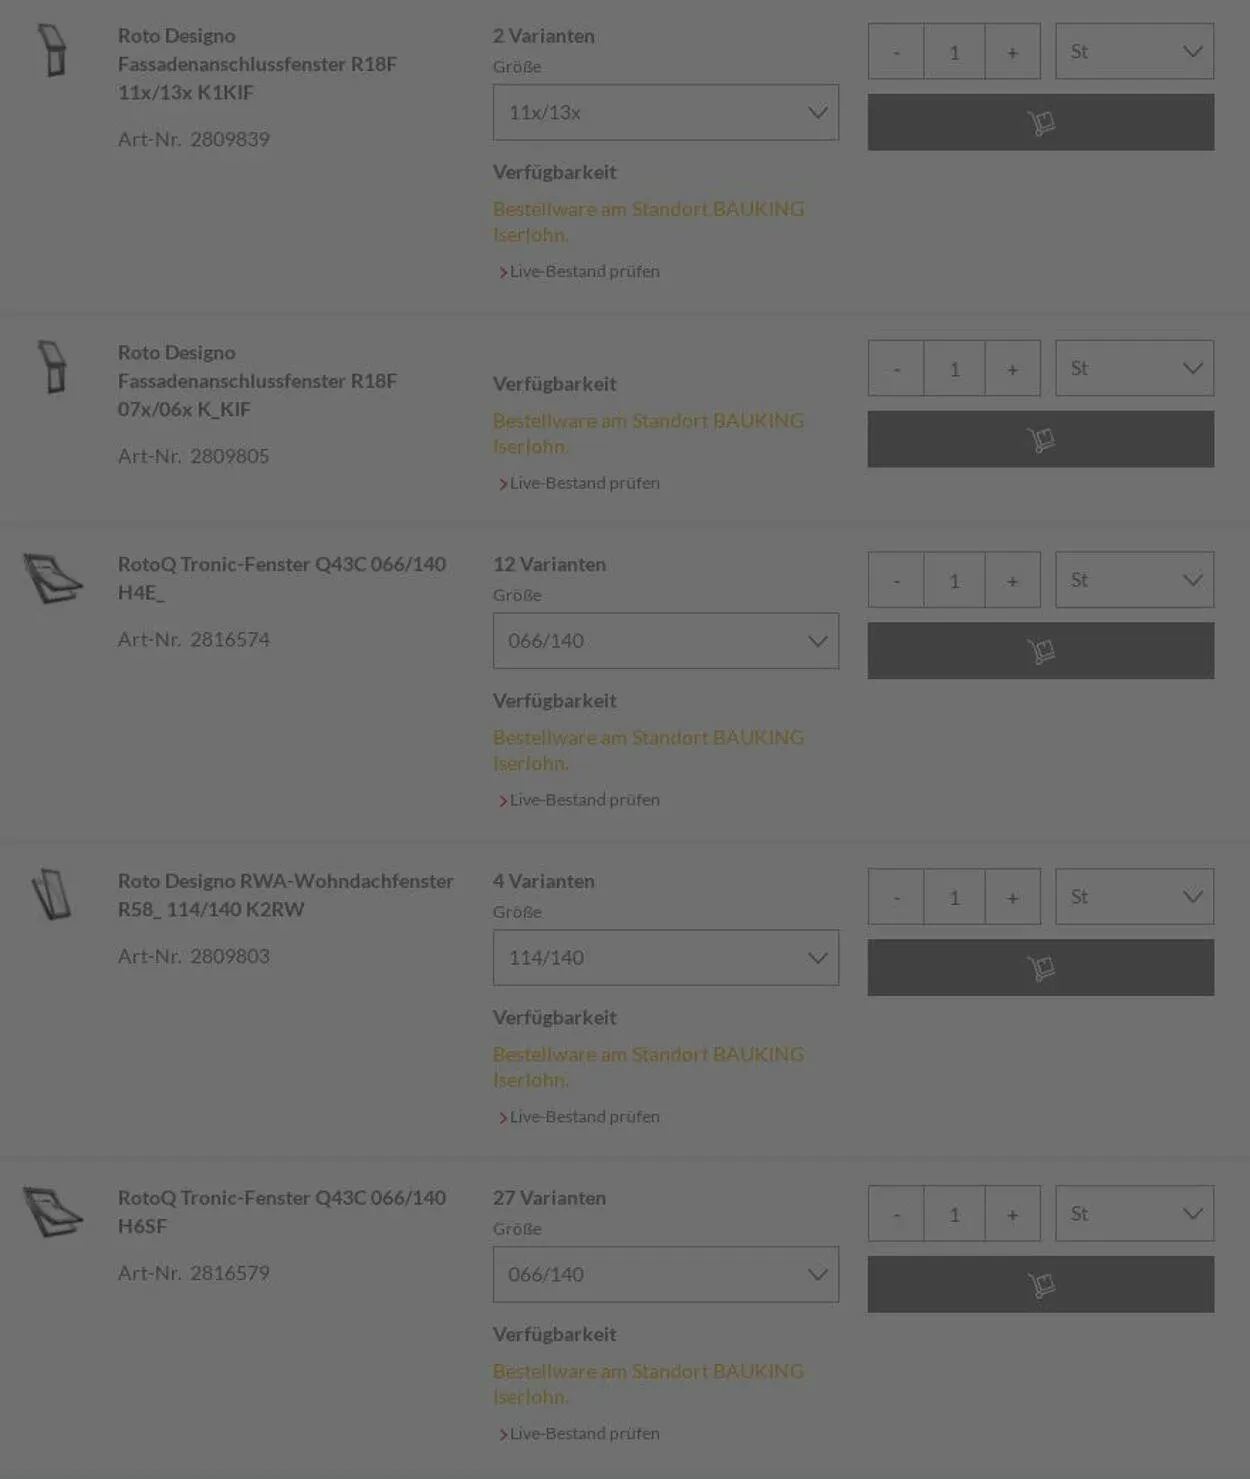Open unit dropdown for article 2809805
Image resolution: width=1250 pixels, height=1479 pixels.
click(1134, 368)
